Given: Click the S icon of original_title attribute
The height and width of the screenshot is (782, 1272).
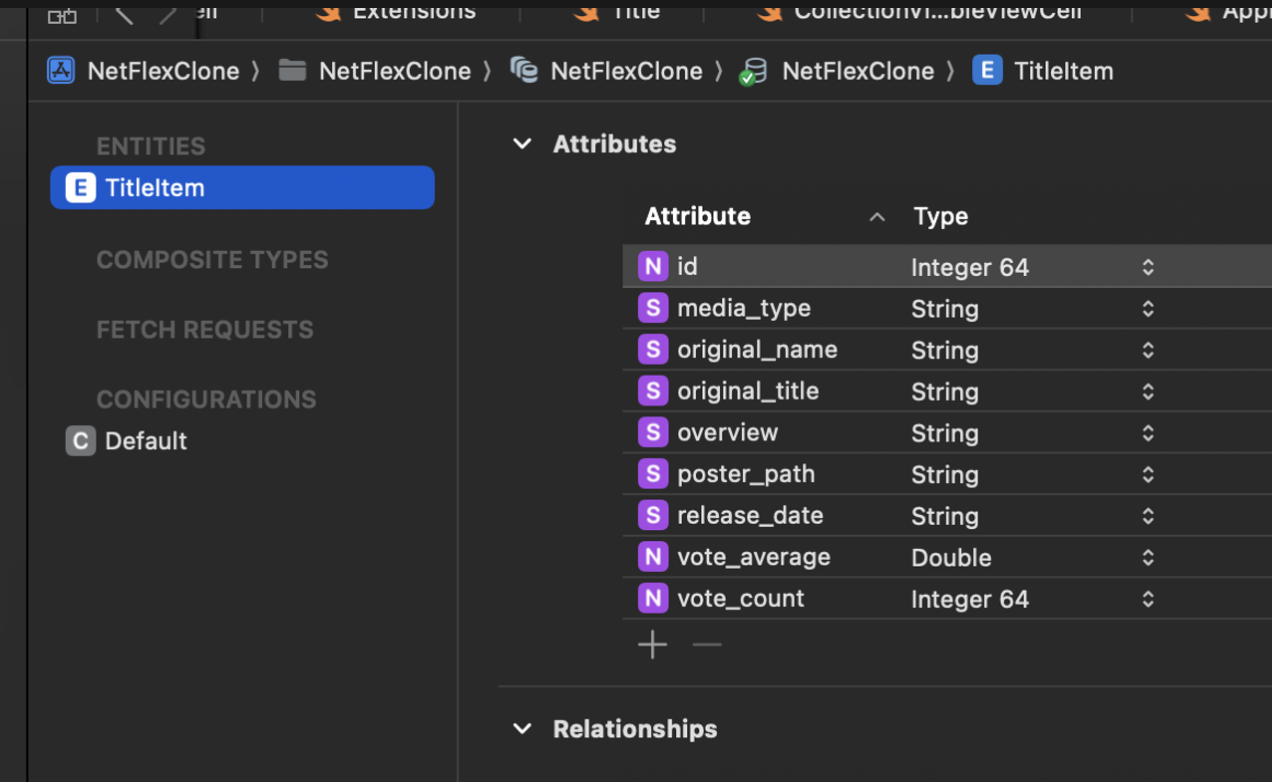Looking at the screenshot, I should [x=653, y=391].
